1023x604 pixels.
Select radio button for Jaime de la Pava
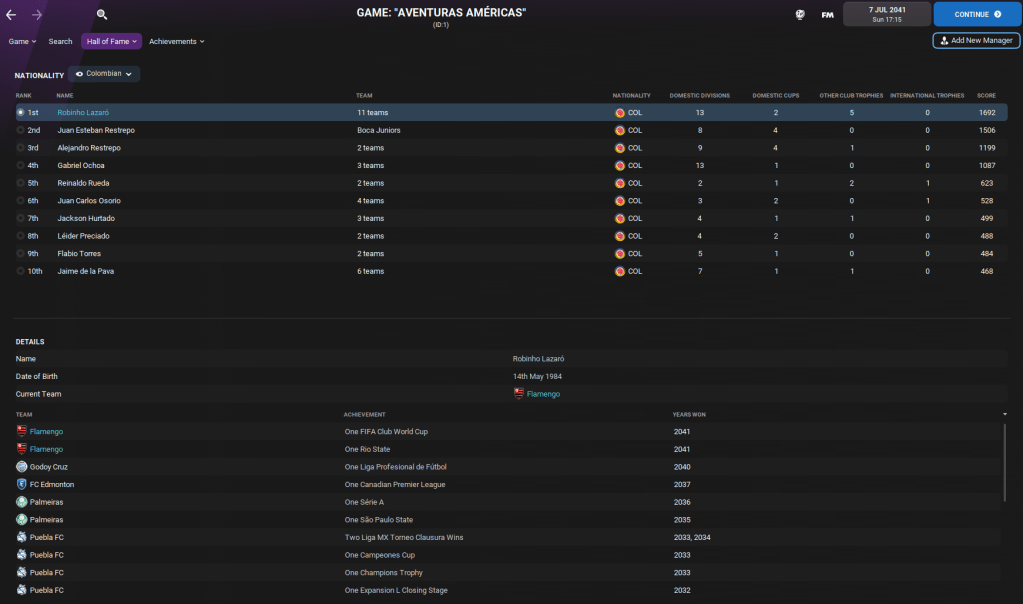(x=20, y=271)
